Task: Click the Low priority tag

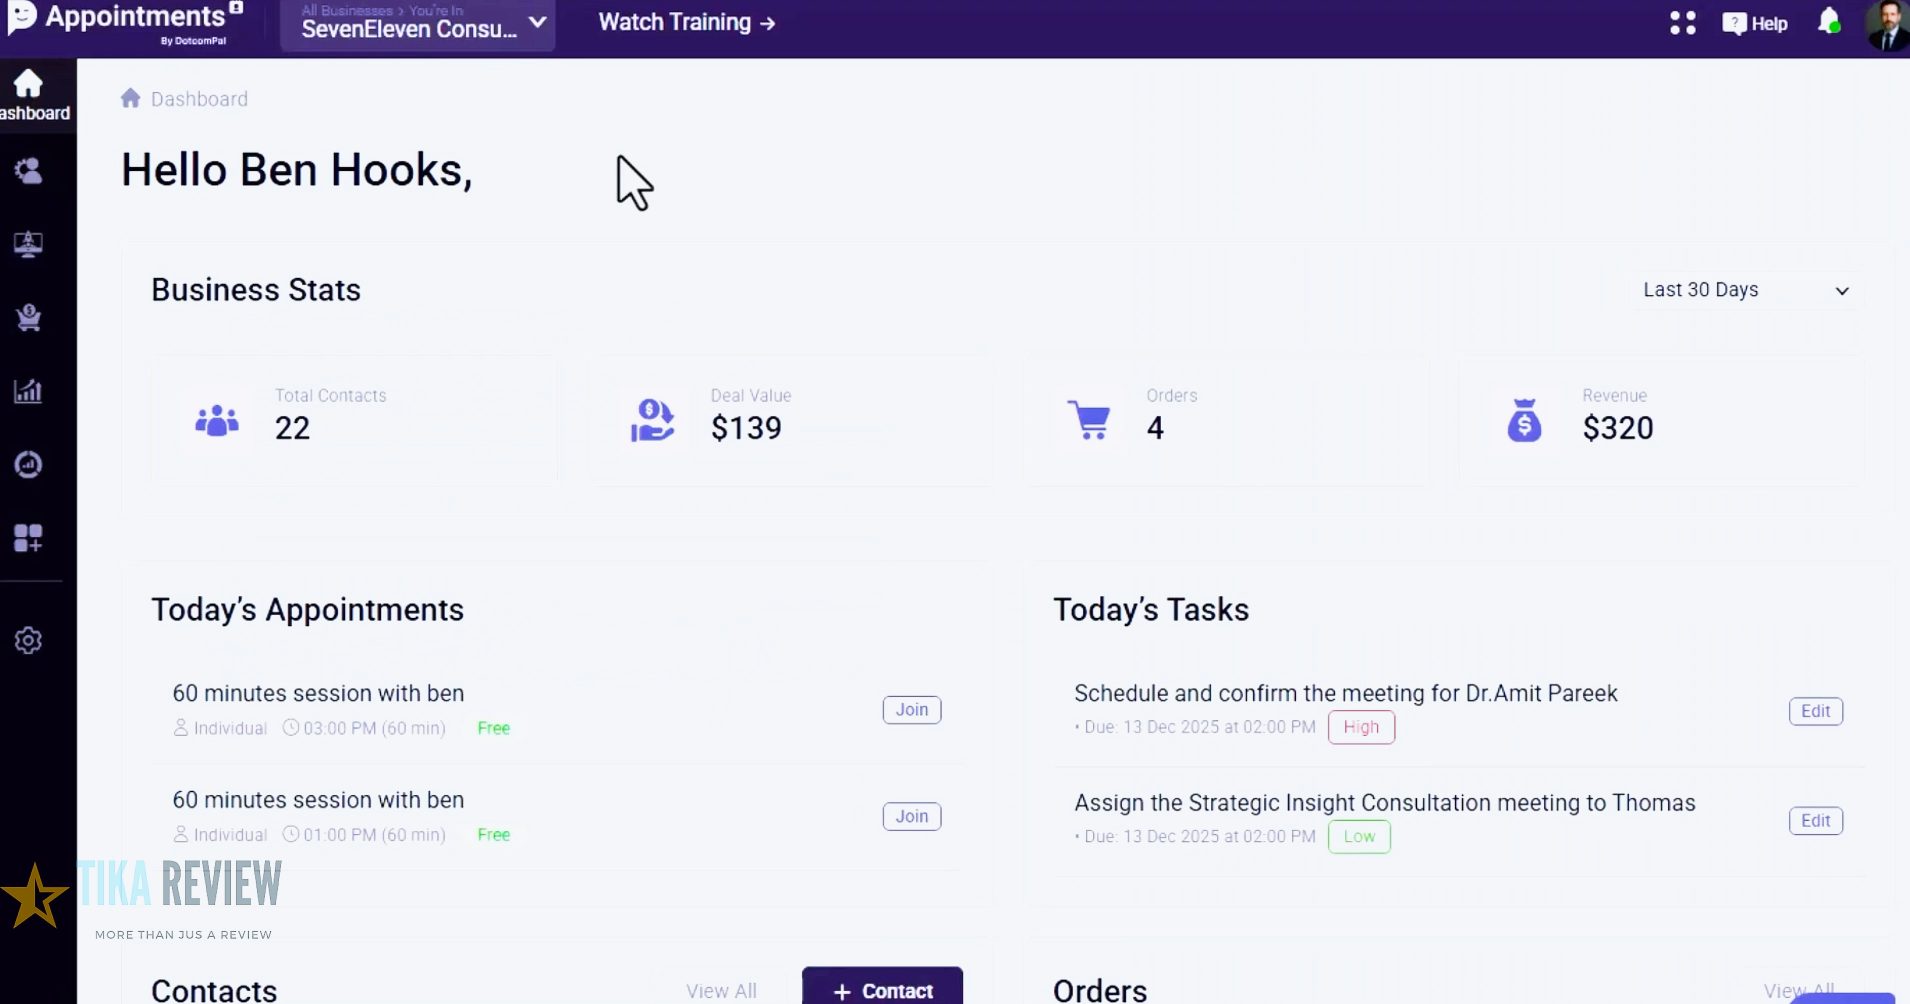Action: pos(1359,837)
